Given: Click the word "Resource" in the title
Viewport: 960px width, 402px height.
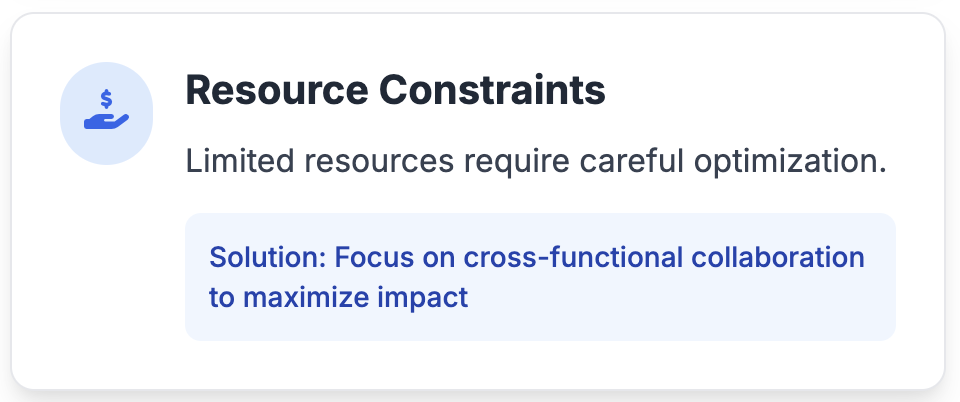Looking at the screenshot, I should [x=277, y=90].
